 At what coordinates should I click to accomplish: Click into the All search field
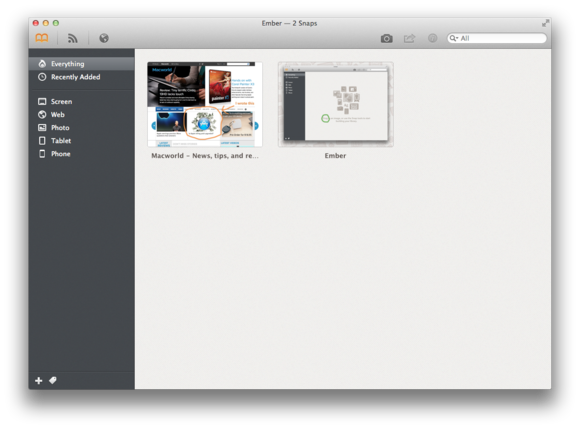coord(497,38)
